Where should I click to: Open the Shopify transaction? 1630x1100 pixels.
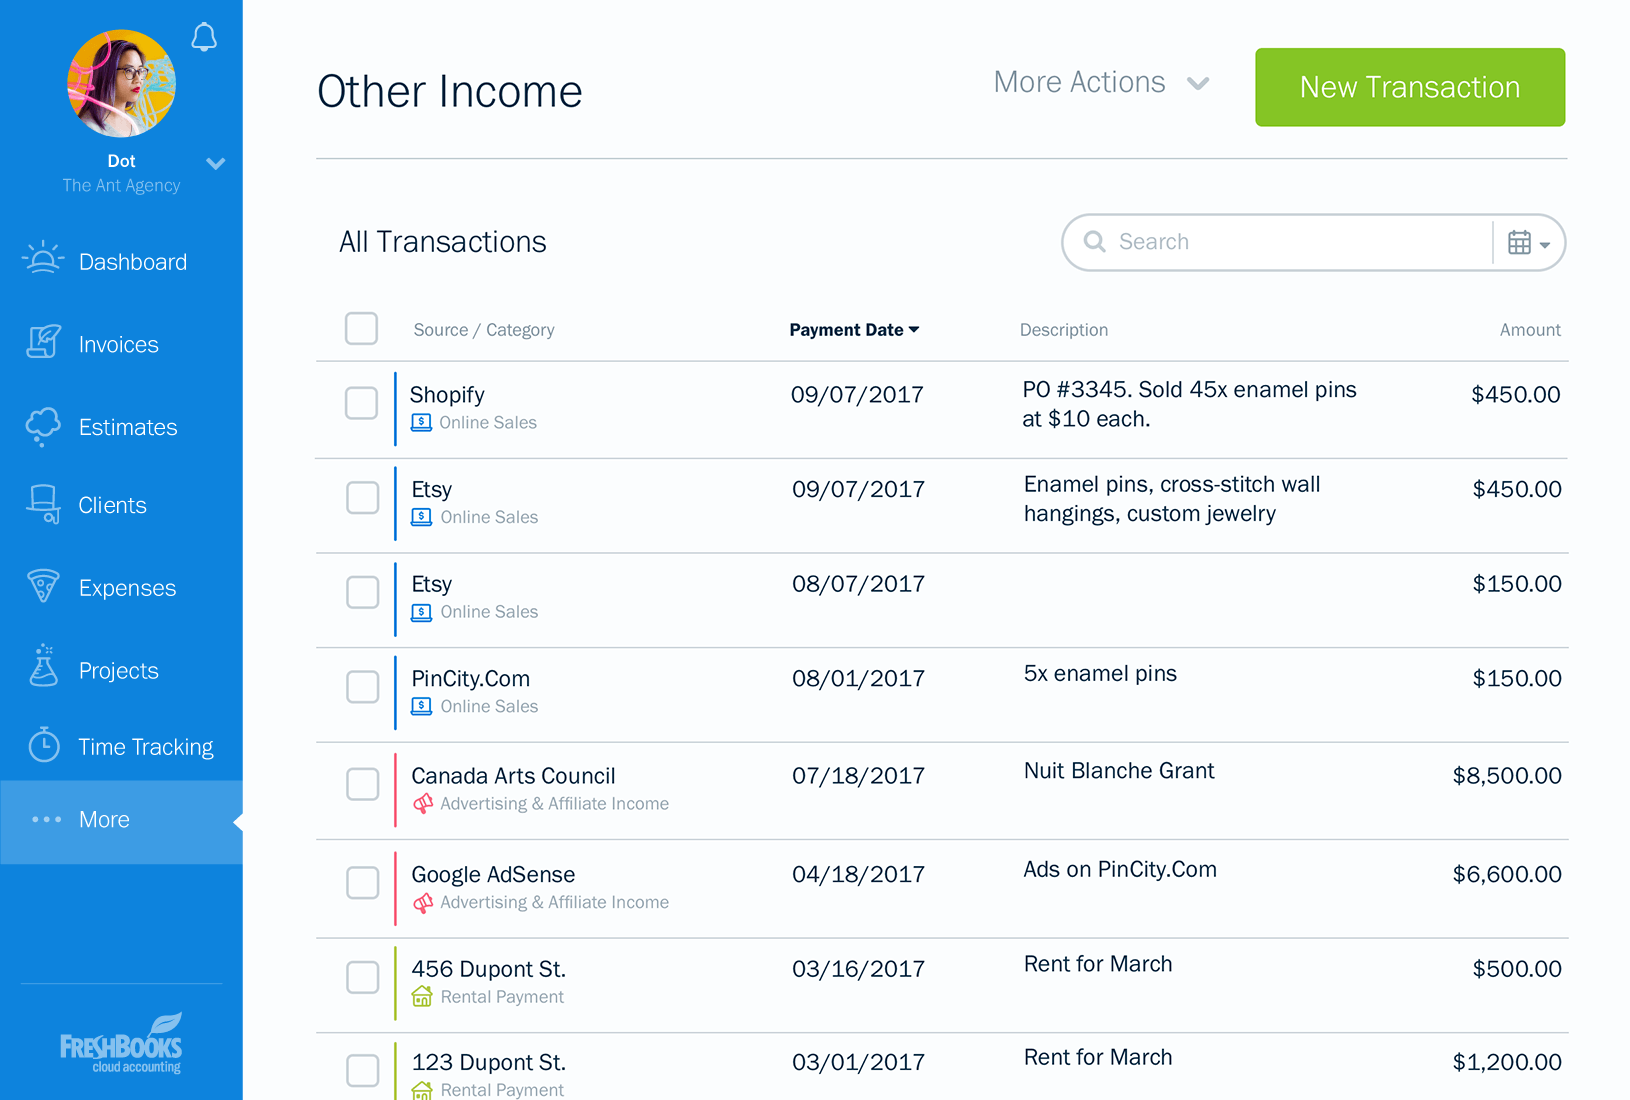(x=942, y=410)
